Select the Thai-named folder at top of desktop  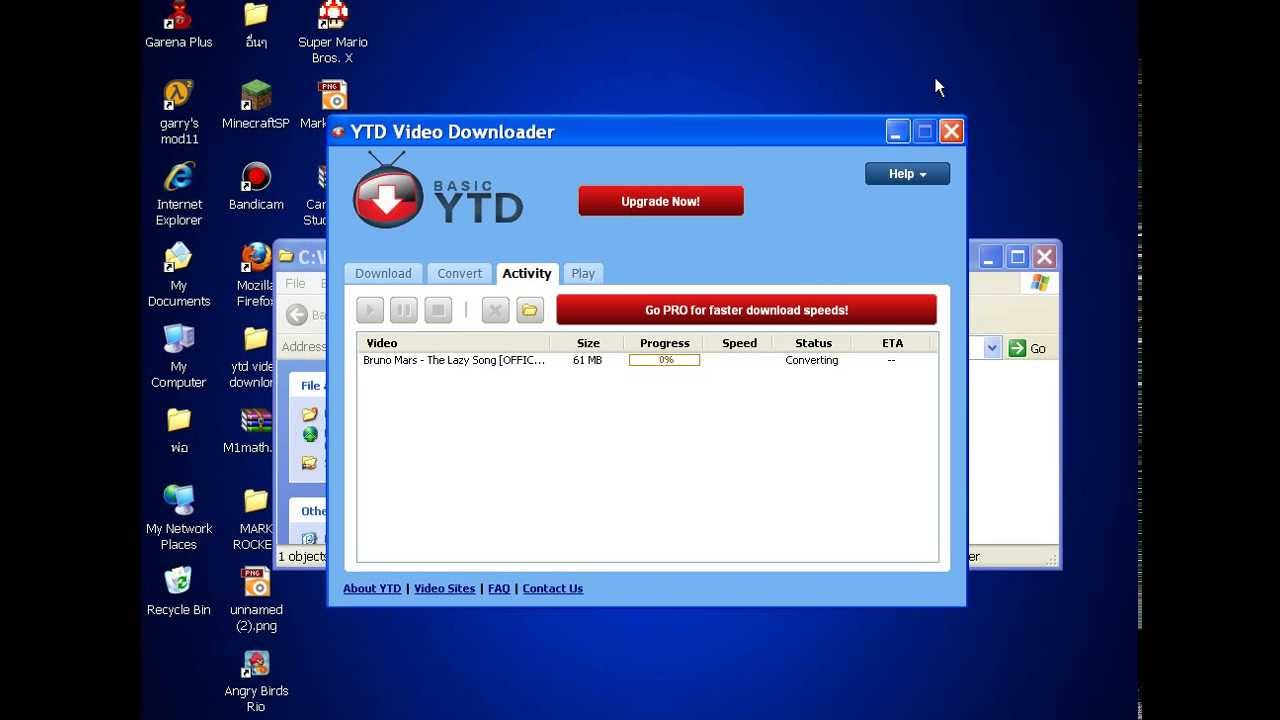pos(256,26)
